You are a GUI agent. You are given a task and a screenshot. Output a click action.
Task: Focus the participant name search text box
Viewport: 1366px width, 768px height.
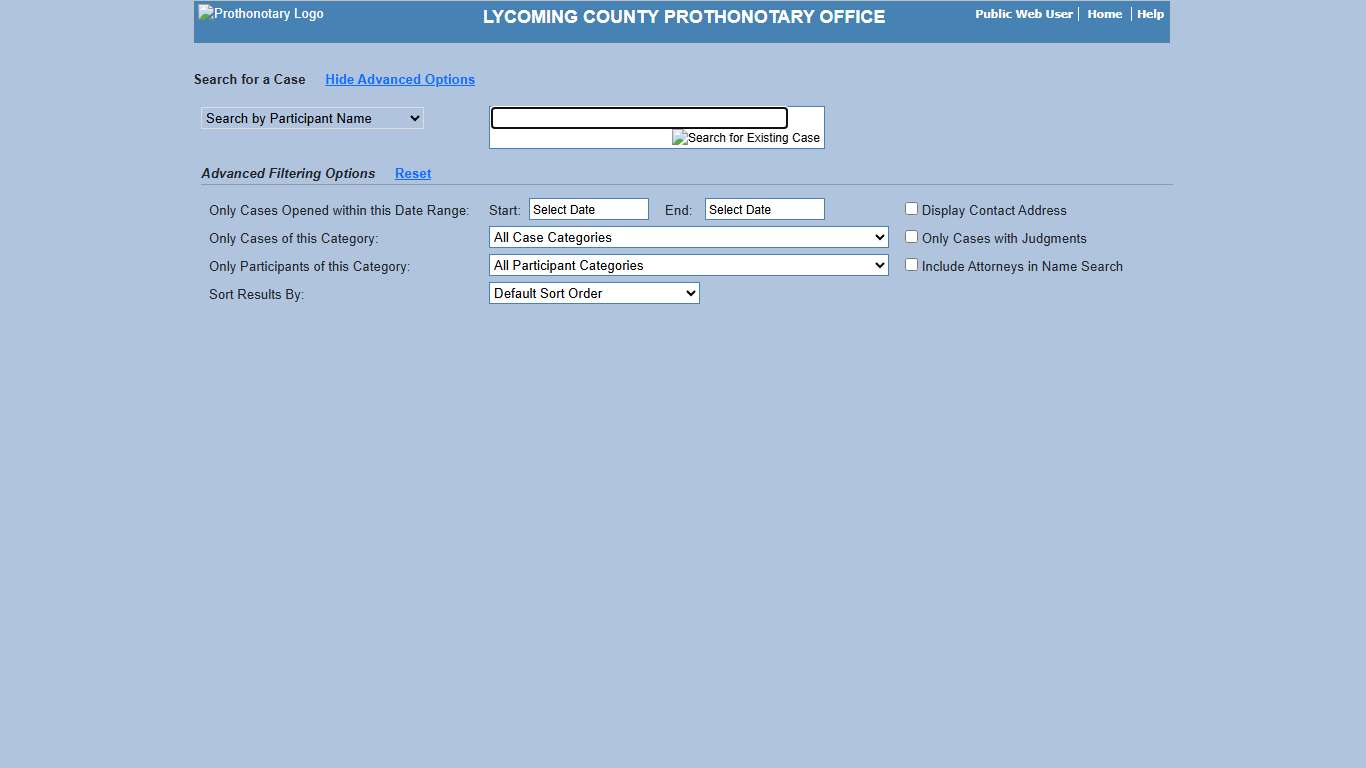coord(639,118)
